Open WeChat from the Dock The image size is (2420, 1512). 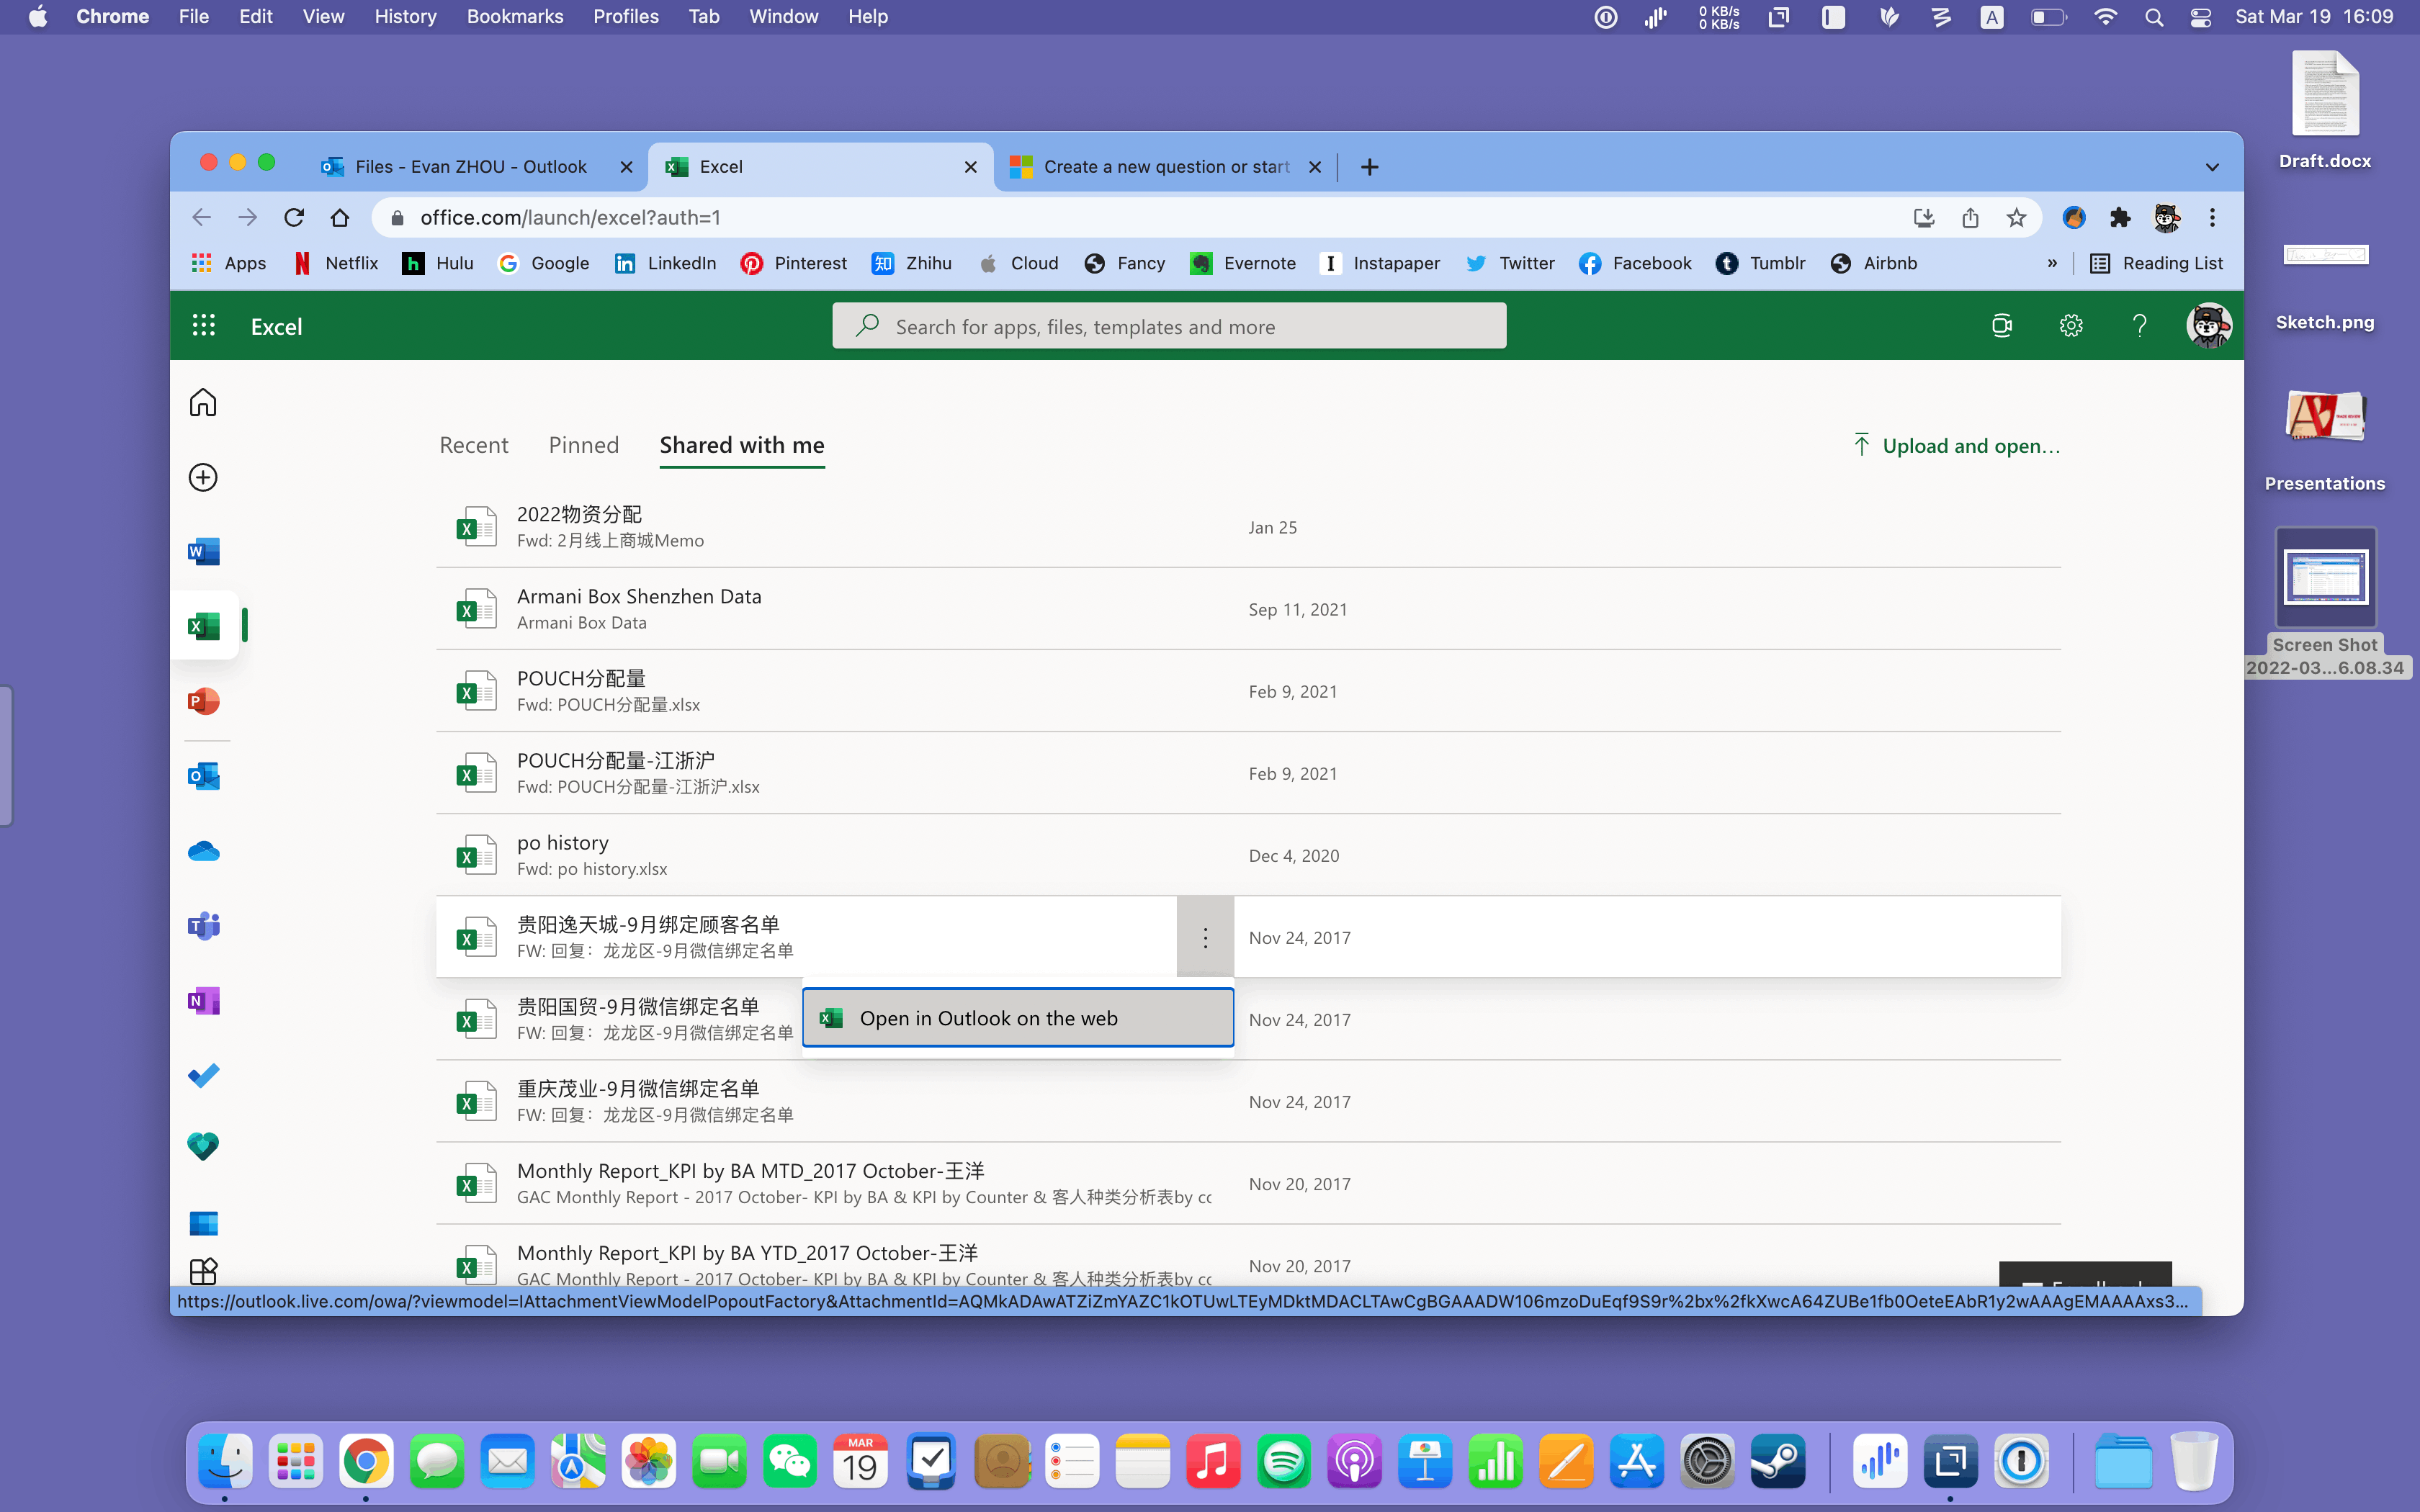pyautogui.click(x=790, y=1462)
